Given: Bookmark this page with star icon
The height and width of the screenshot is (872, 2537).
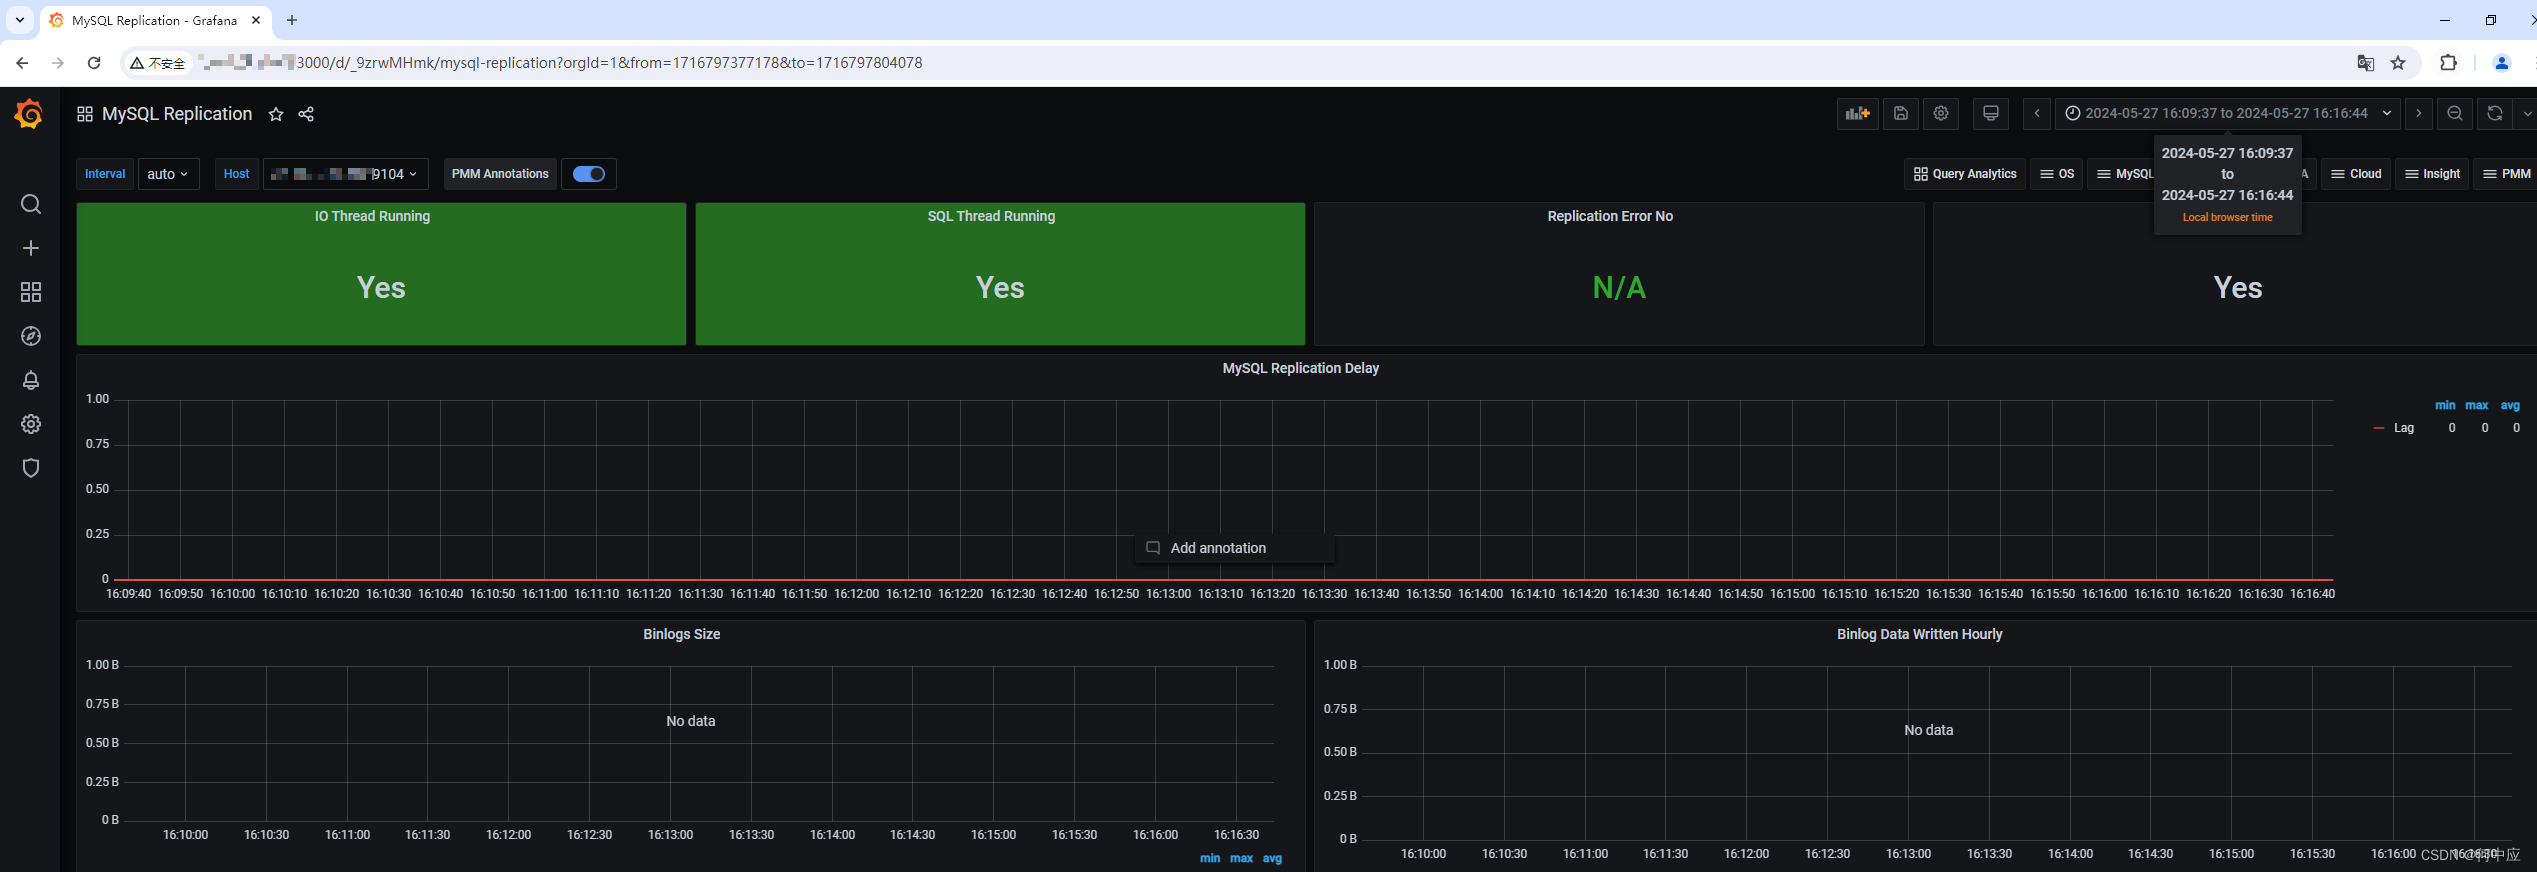Looking at the screenshot, I should point(2398,63).
